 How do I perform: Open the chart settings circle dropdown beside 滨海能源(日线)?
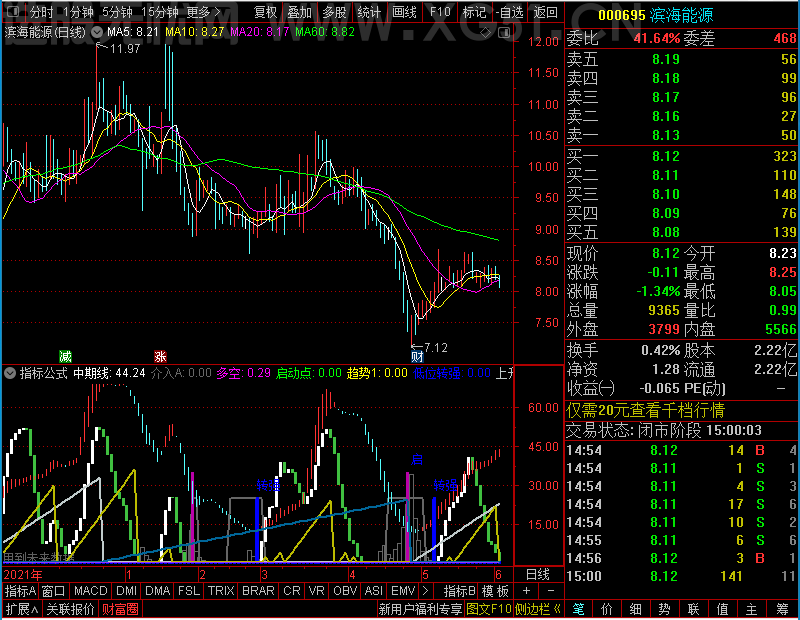click(97, 32)
